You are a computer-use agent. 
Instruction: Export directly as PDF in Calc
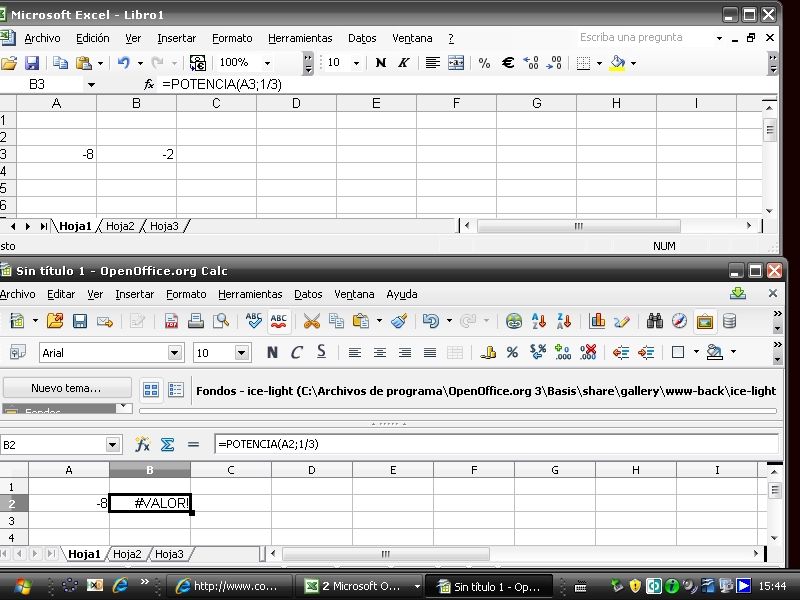pyautogui.click(x=171, y=321)
